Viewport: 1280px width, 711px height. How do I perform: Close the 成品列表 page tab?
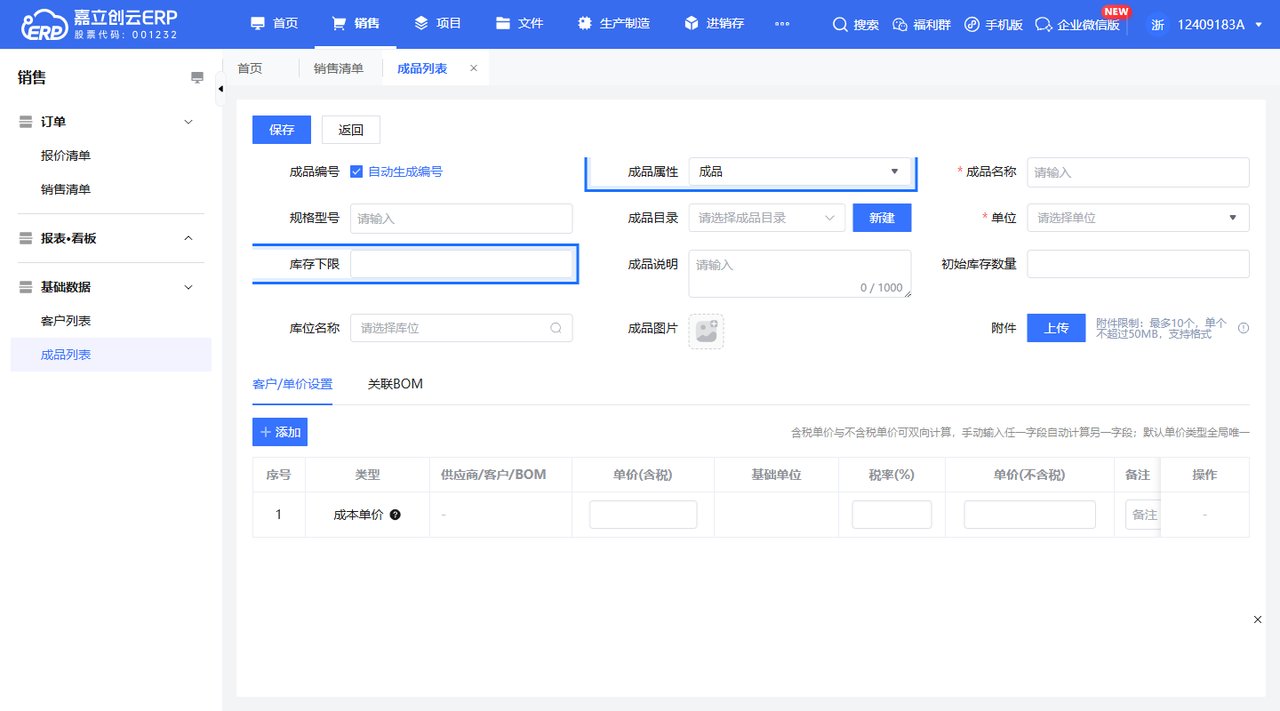(474, 68)
